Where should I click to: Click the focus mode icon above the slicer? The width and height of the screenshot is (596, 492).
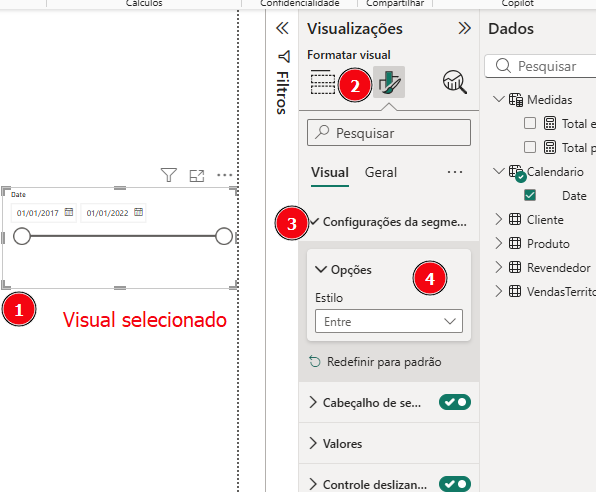tap(197, 176)
